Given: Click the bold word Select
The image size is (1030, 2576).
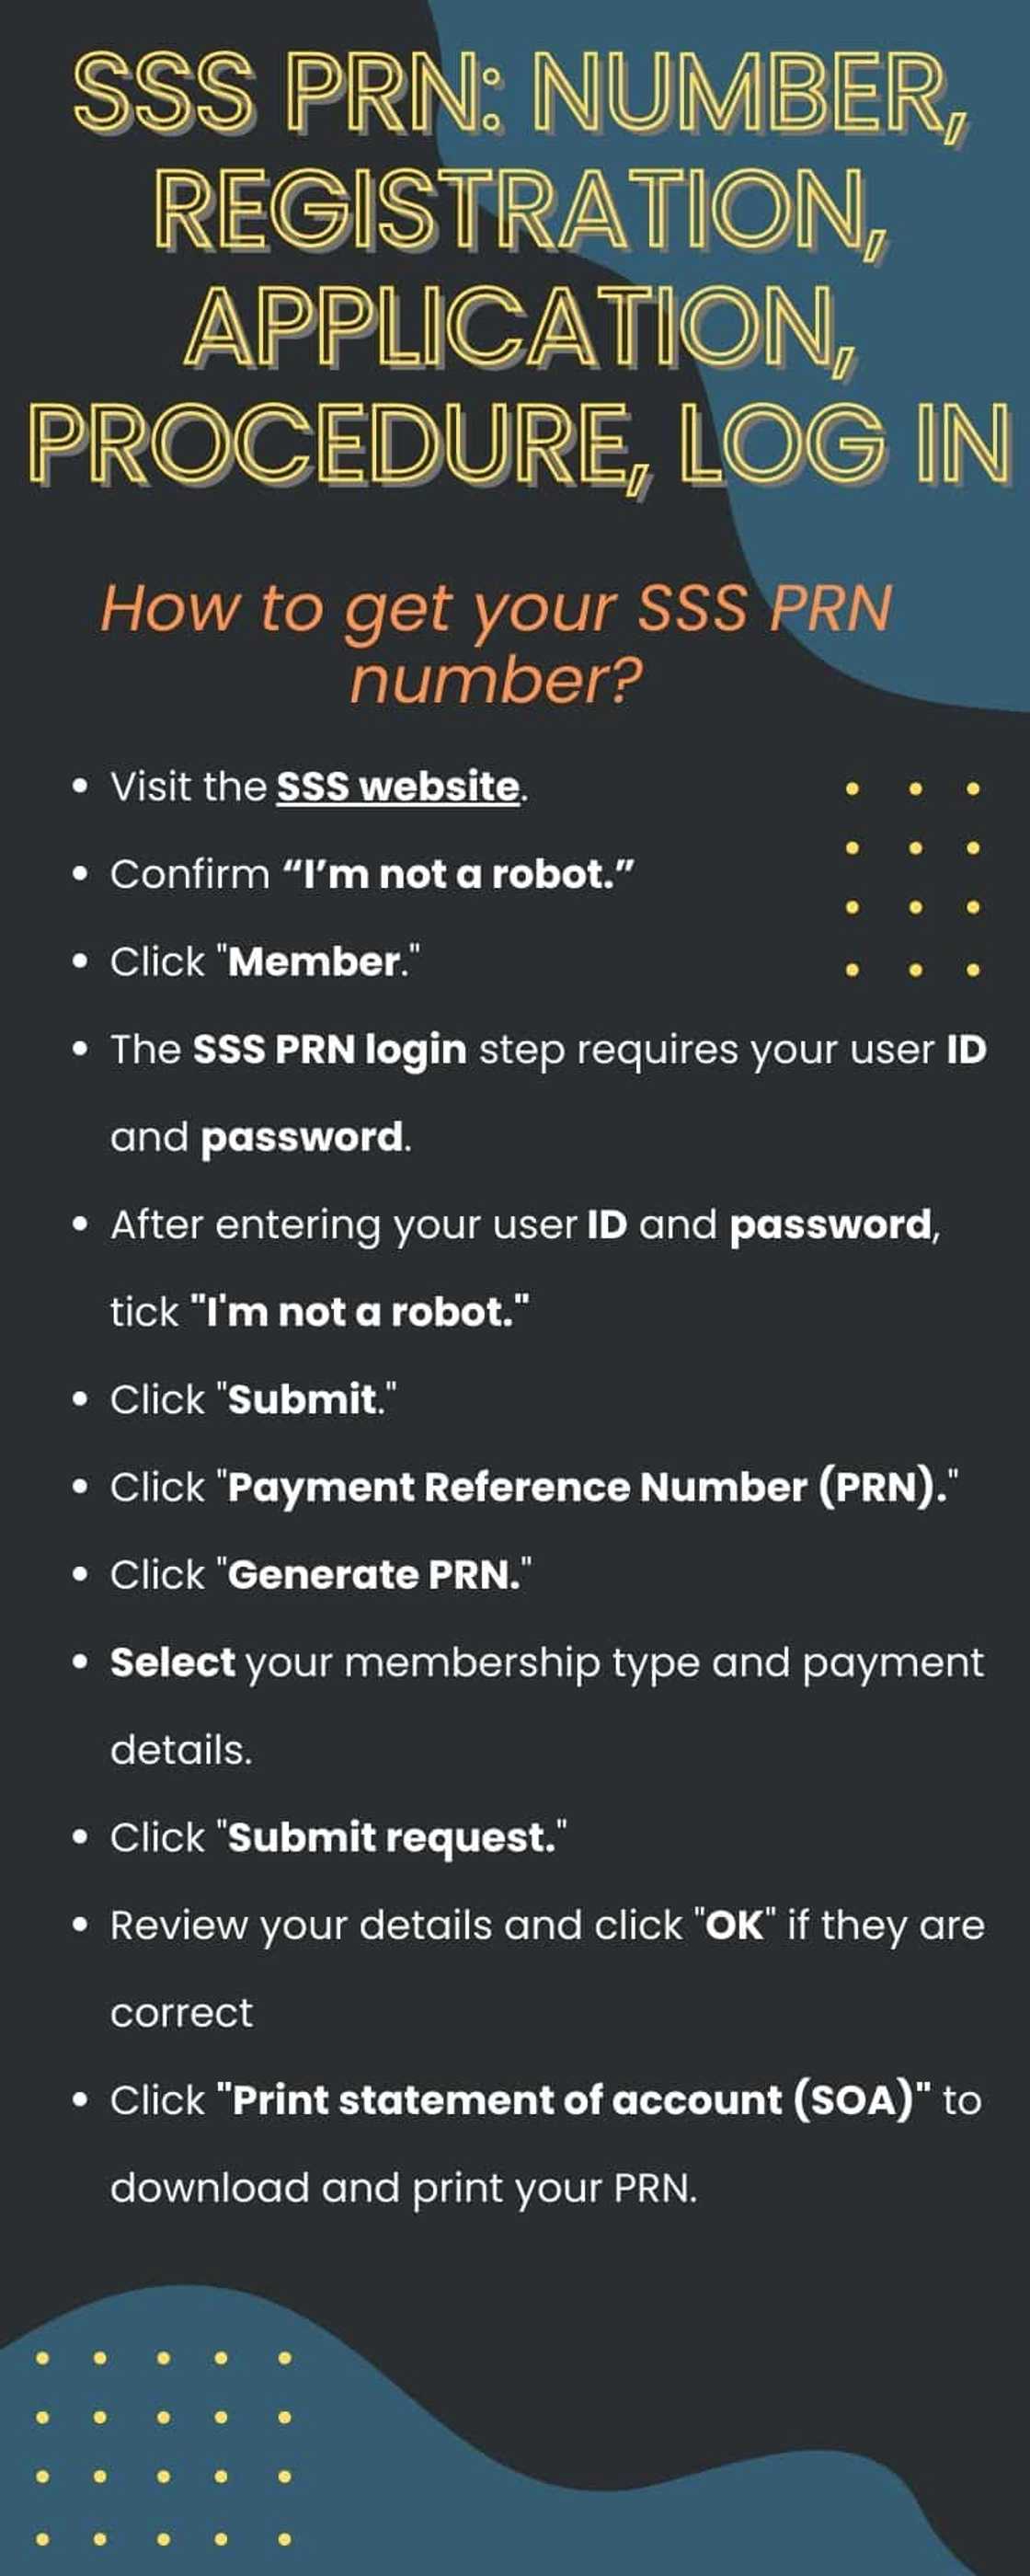Looking at the screenshot, I should tap(172, 1663).
